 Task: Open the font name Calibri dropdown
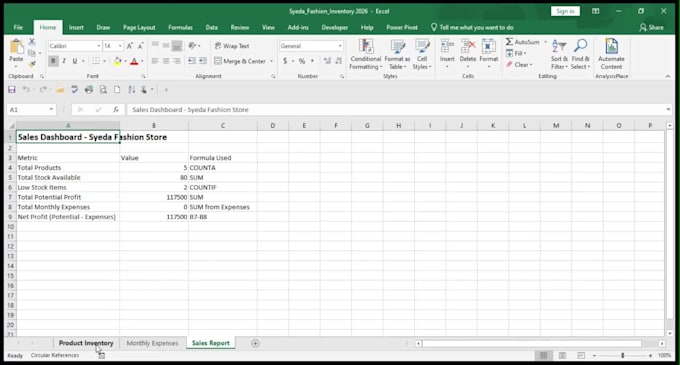point(99,46)
